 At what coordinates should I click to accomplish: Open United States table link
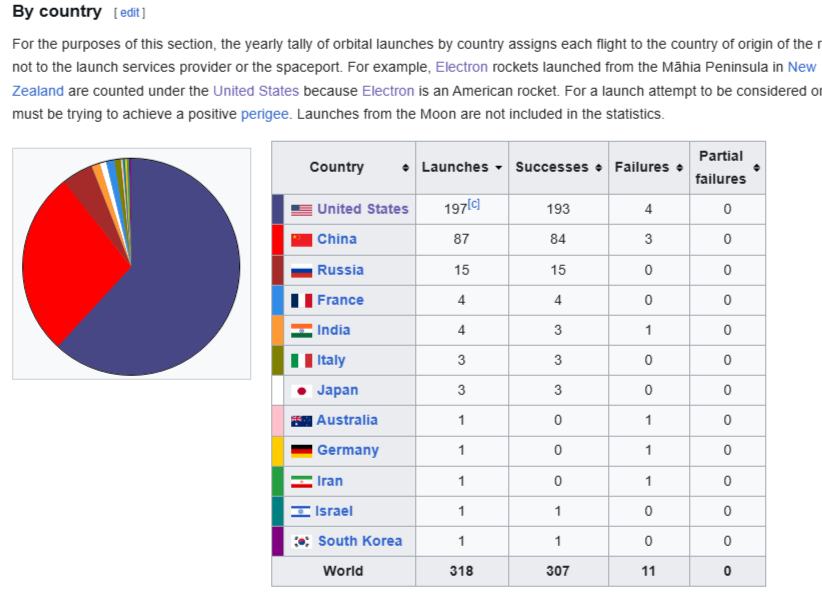tap(363, 209)
